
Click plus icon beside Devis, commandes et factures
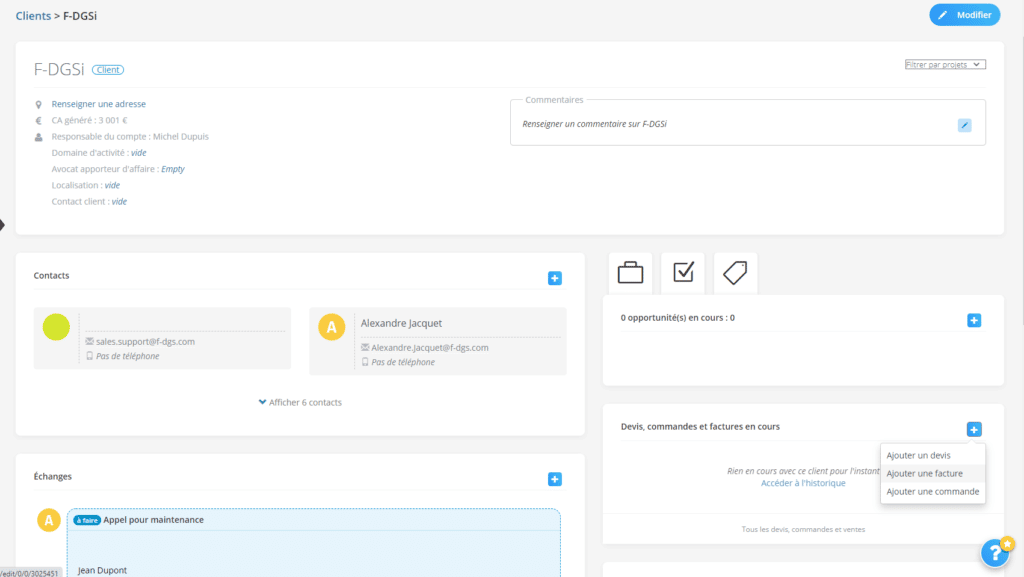pos(974,429)
